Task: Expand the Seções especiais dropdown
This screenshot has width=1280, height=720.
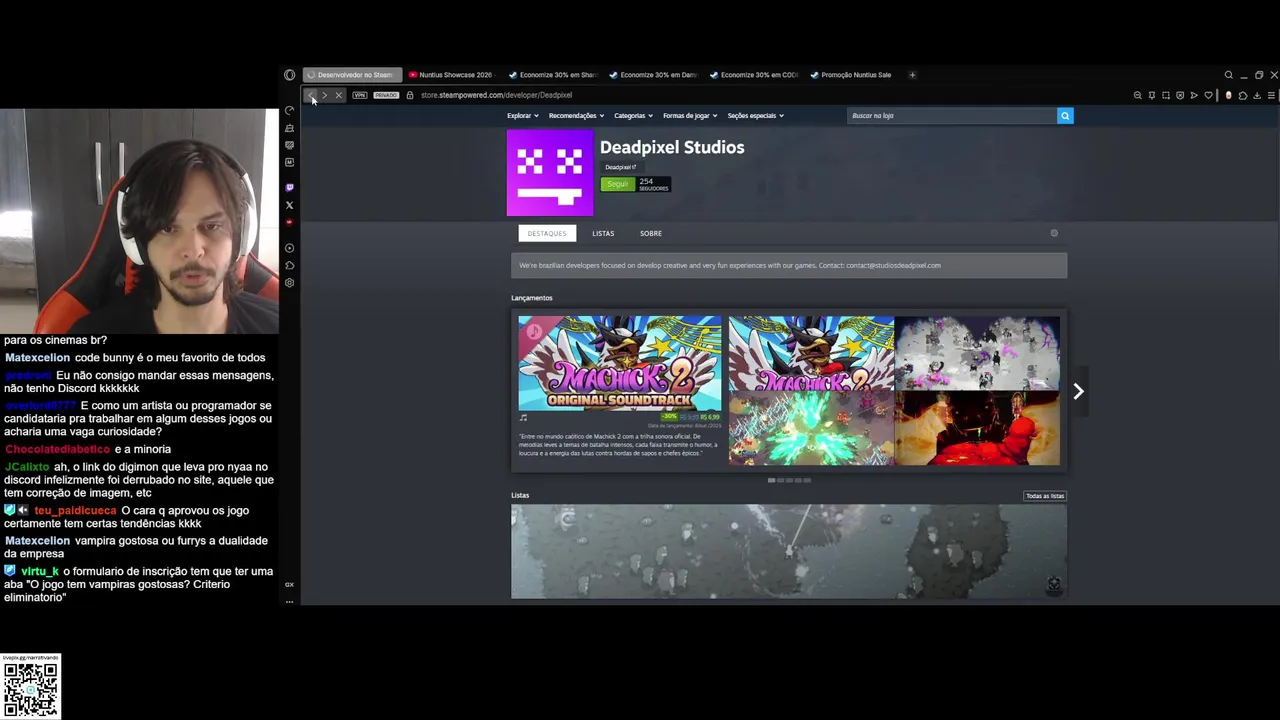Action: 755,116
